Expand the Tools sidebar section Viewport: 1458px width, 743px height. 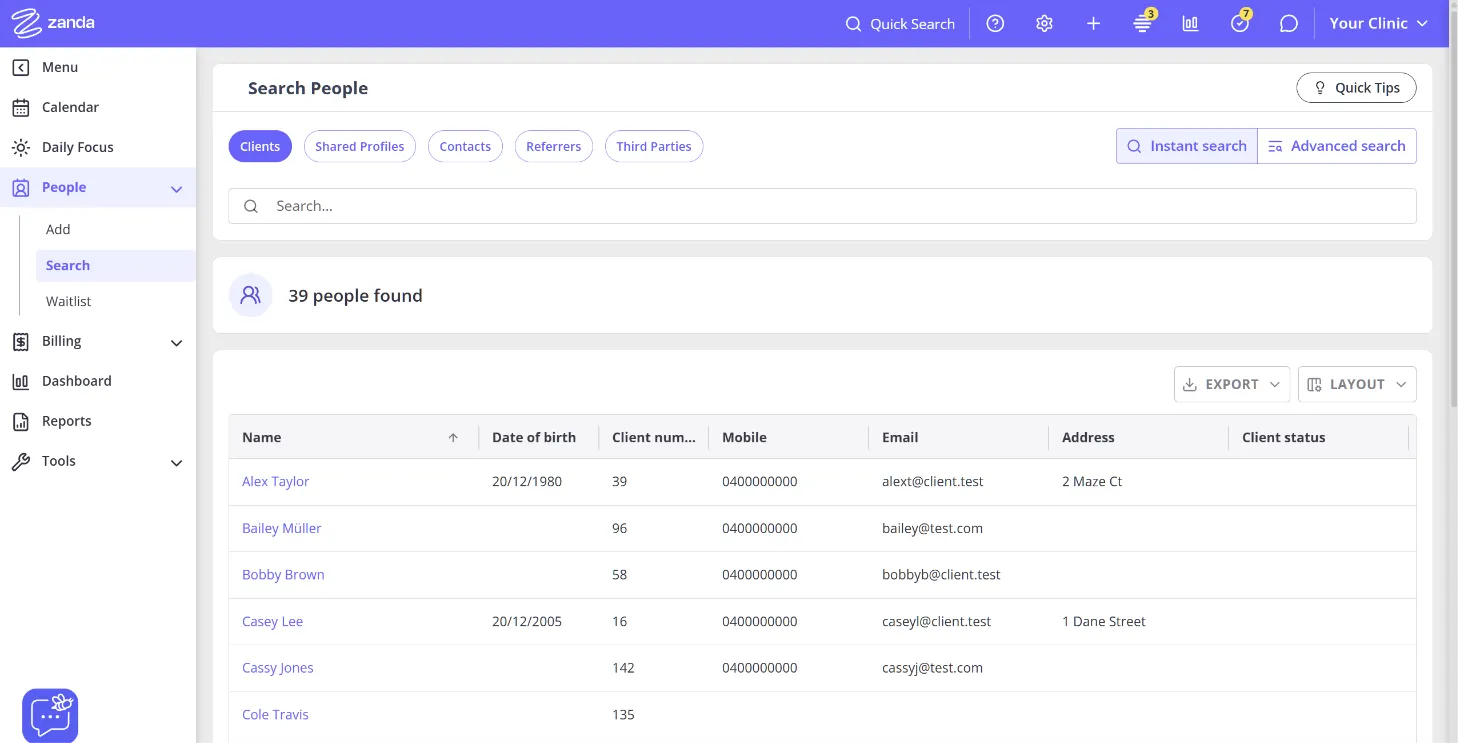177,462
